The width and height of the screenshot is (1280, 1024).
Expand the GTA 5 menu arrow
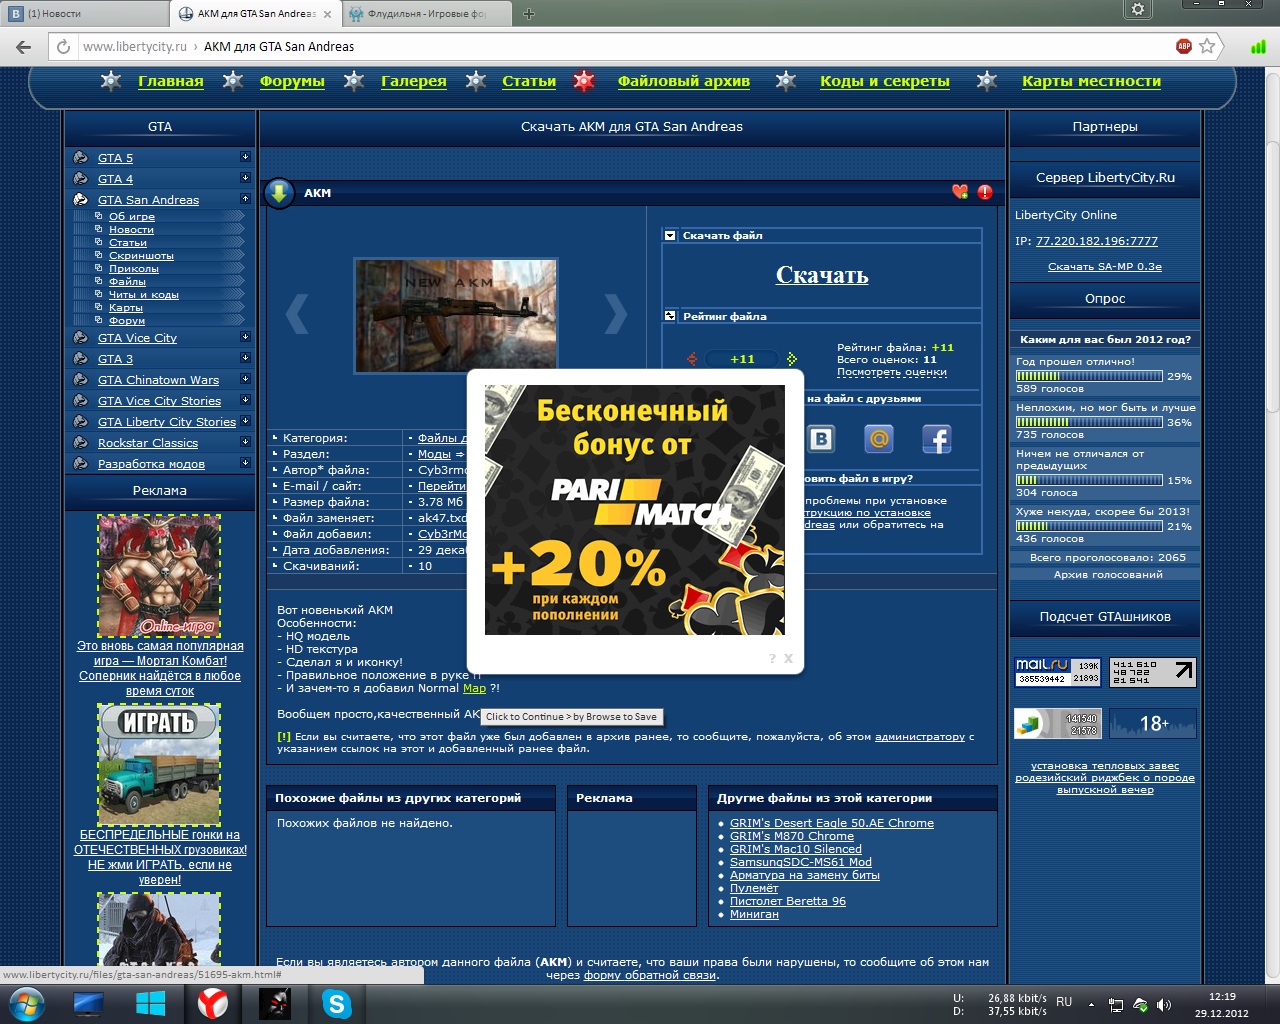(x=245, y=157)
